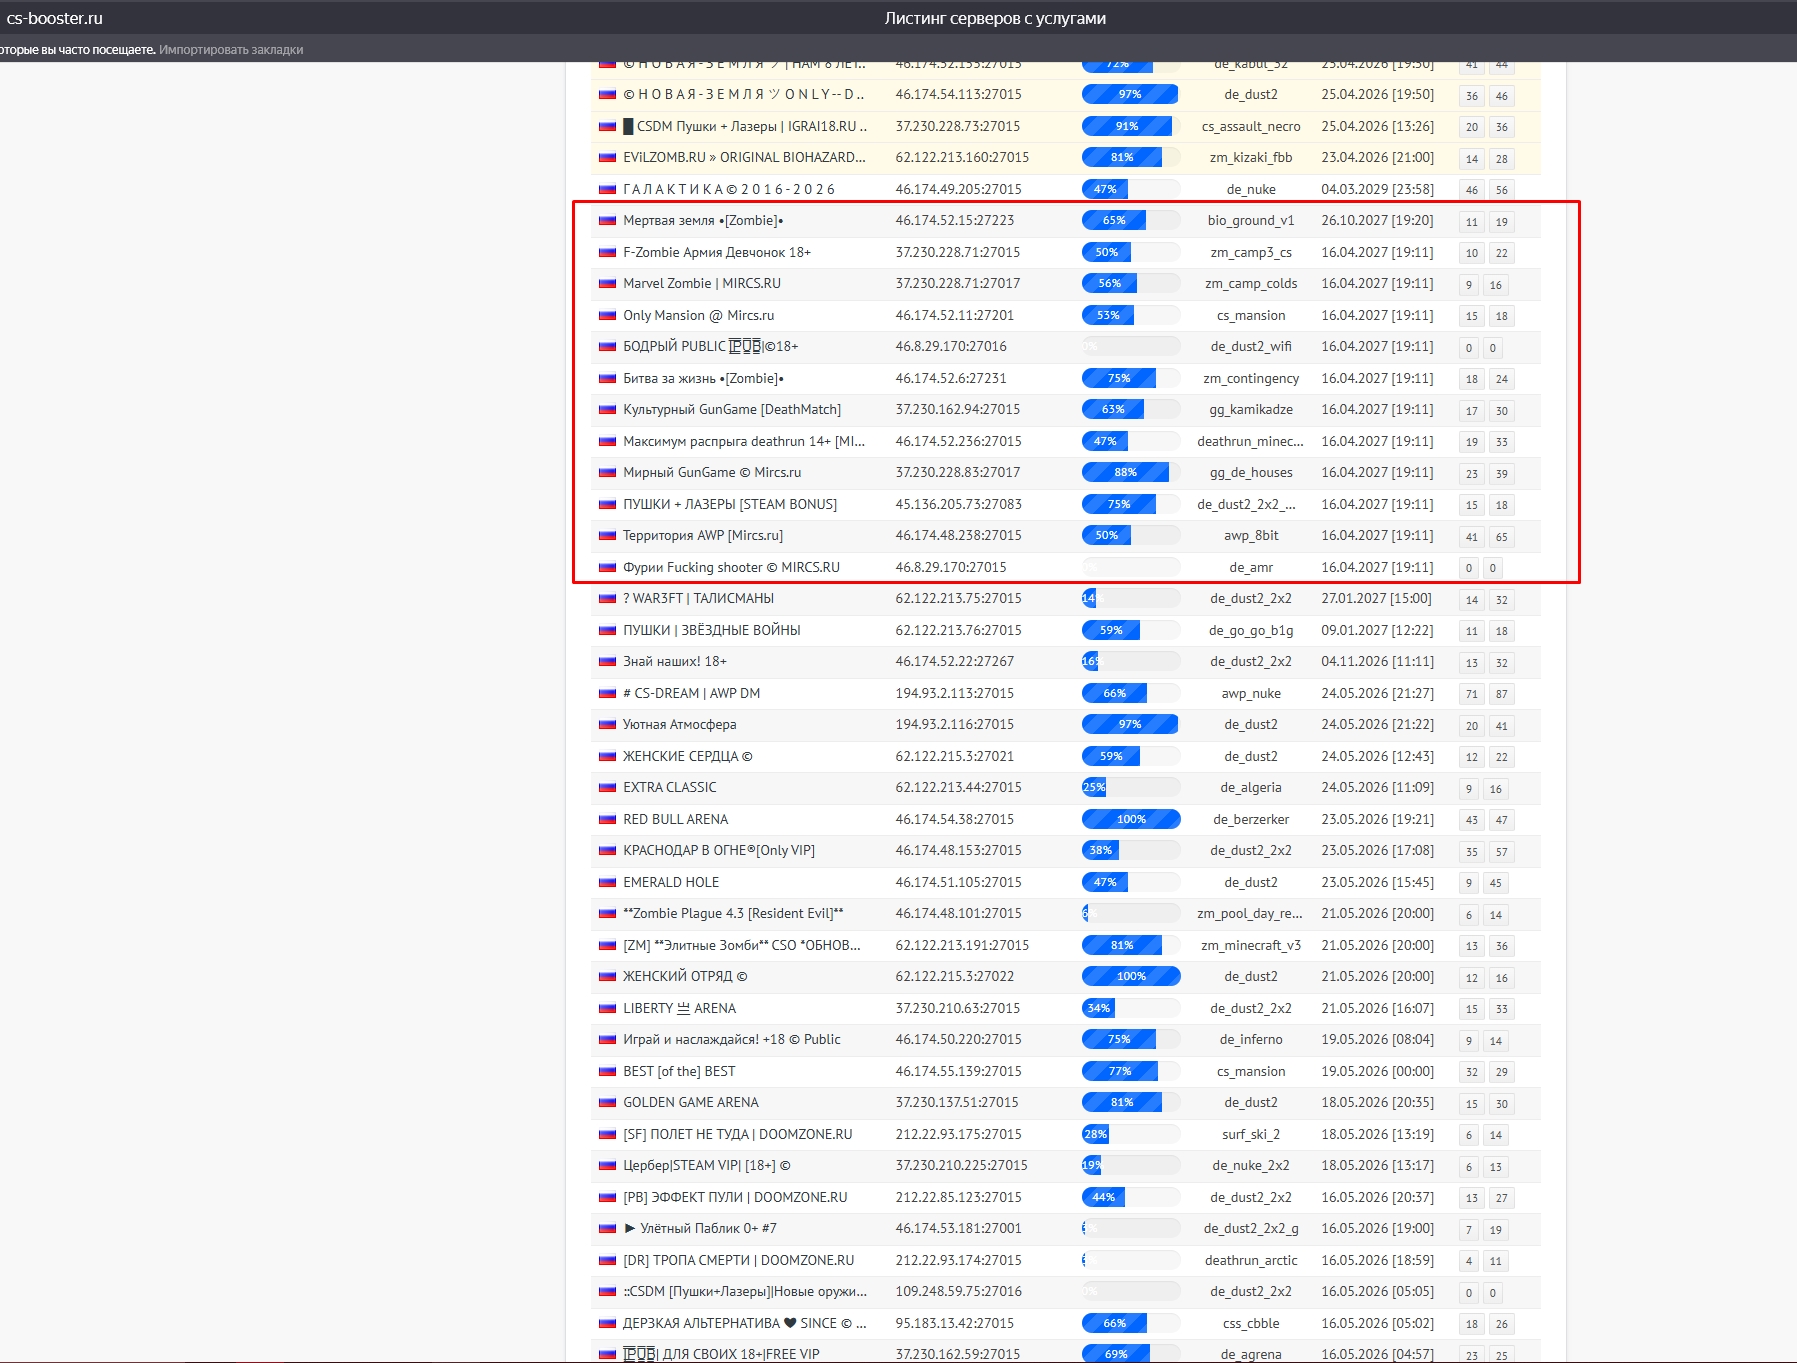This screenshot has height=1363, width=1797.
Task: Click the Листинг серверов с услугами header title
Action: [x=994, y=18]
